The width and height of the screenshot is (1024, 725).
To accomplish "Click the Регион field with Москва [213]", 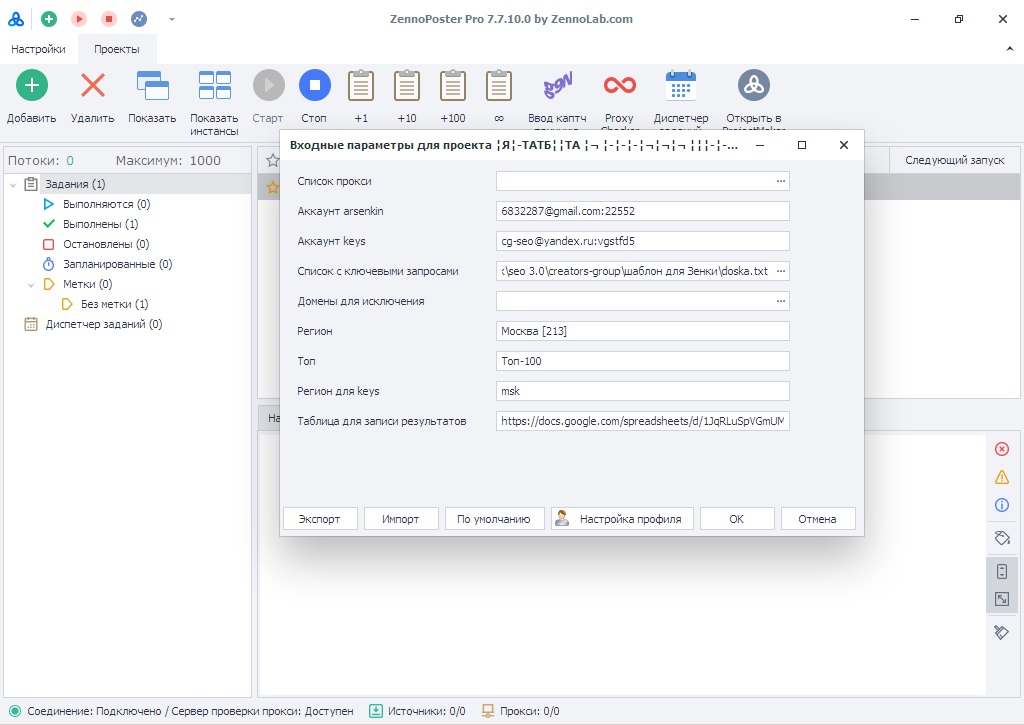I will point(643,331).
